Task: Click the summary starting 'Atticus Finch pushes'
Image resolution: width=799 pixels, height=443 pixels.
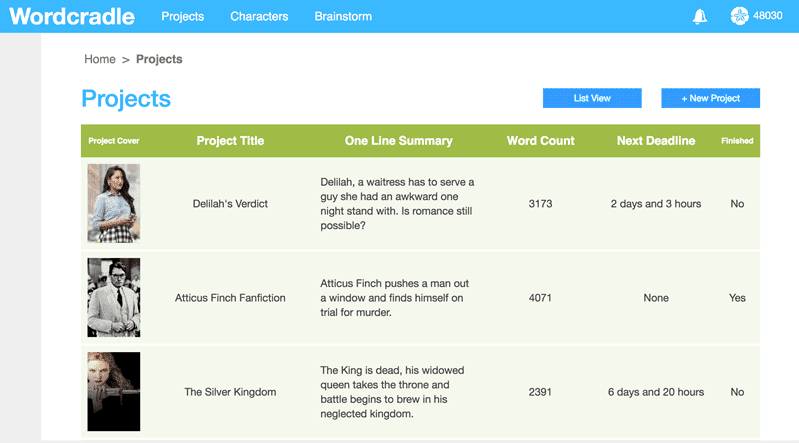Action: pos(395,298)
